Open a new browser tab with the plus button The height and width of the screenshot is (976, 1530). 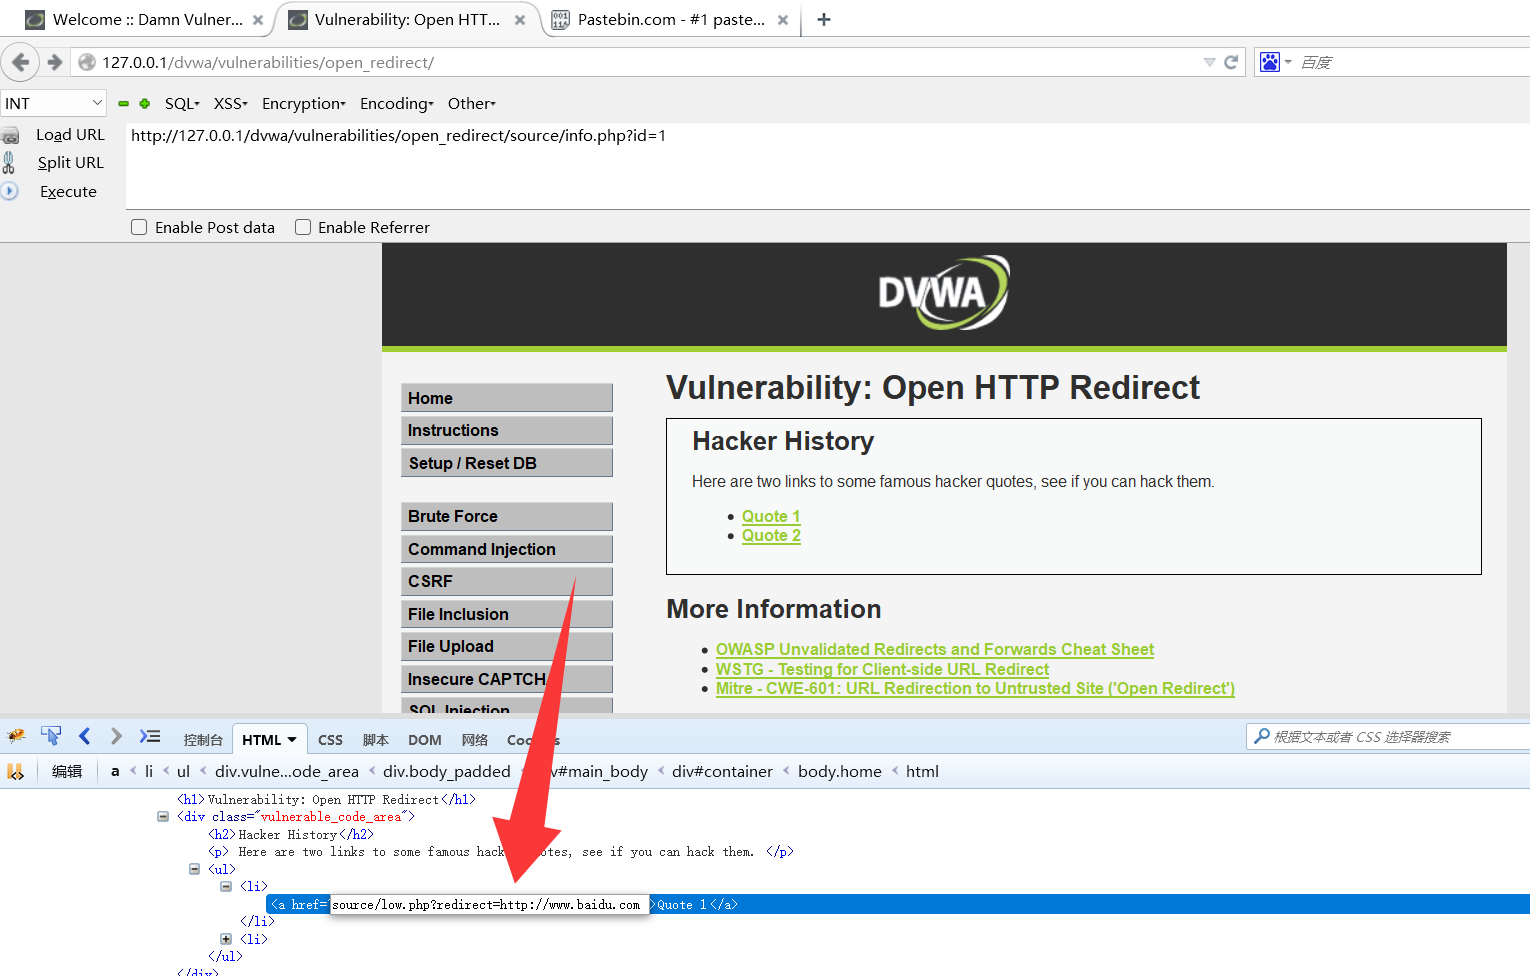[824, 19]
